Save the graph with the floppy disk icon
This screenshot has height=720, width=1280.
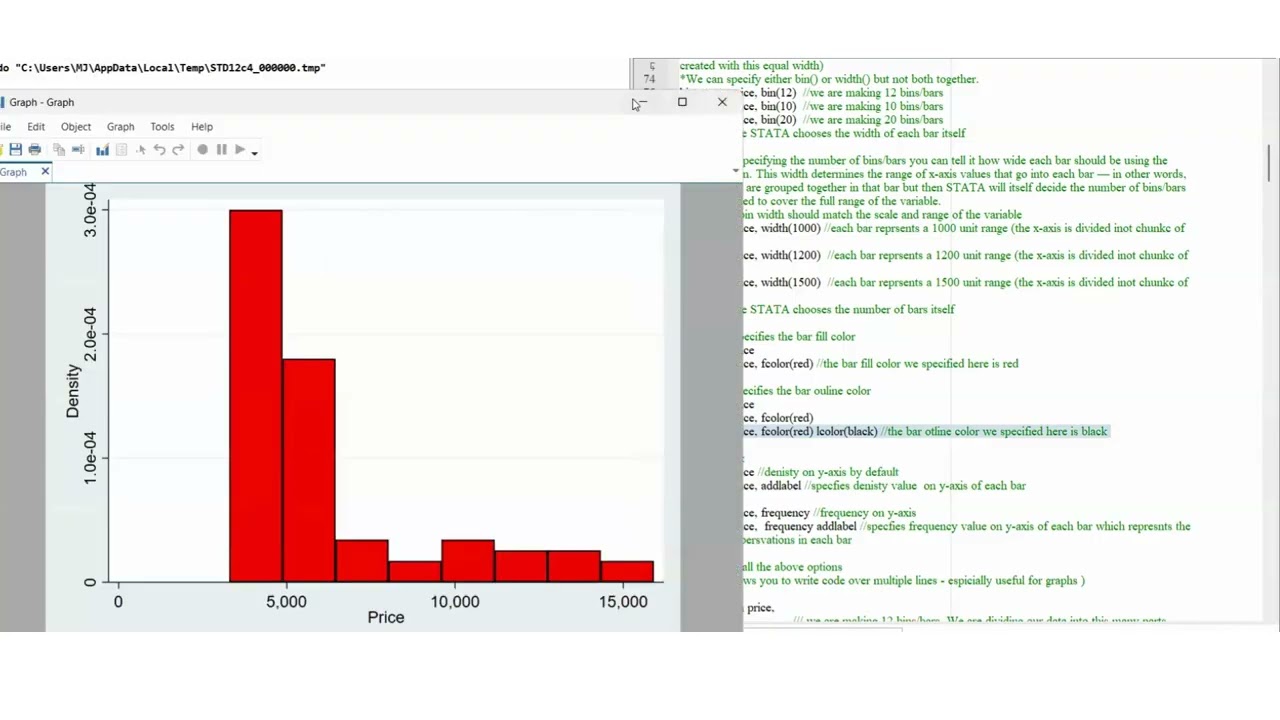tap(15, 150)
